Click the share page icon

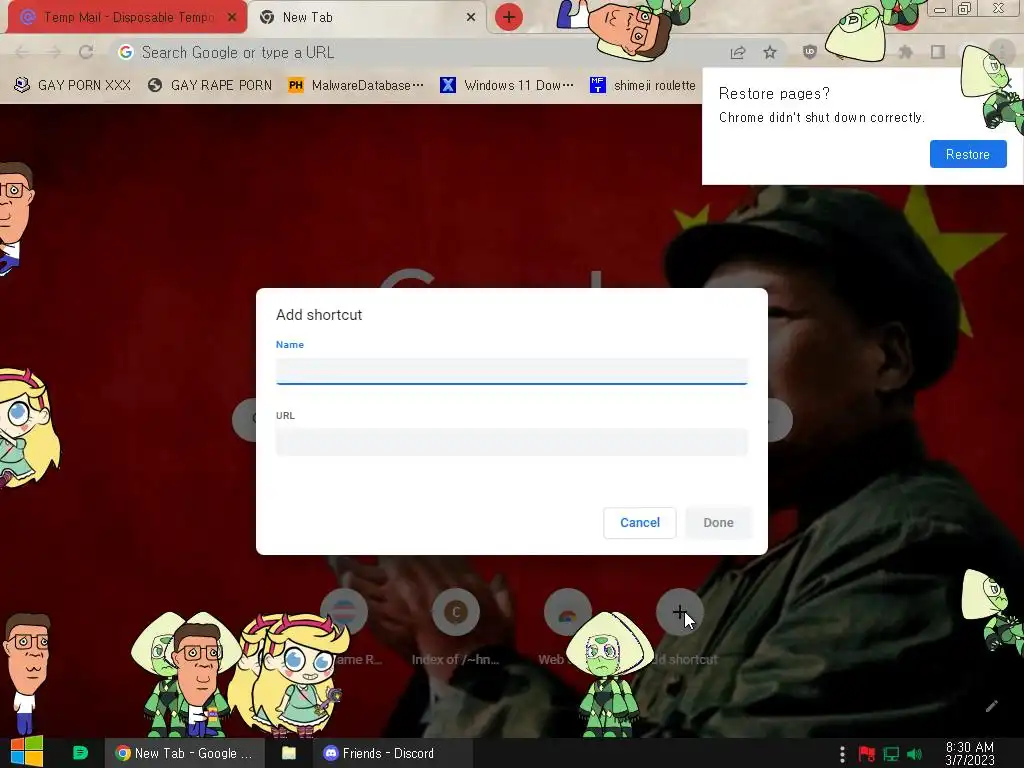(738, 52)
